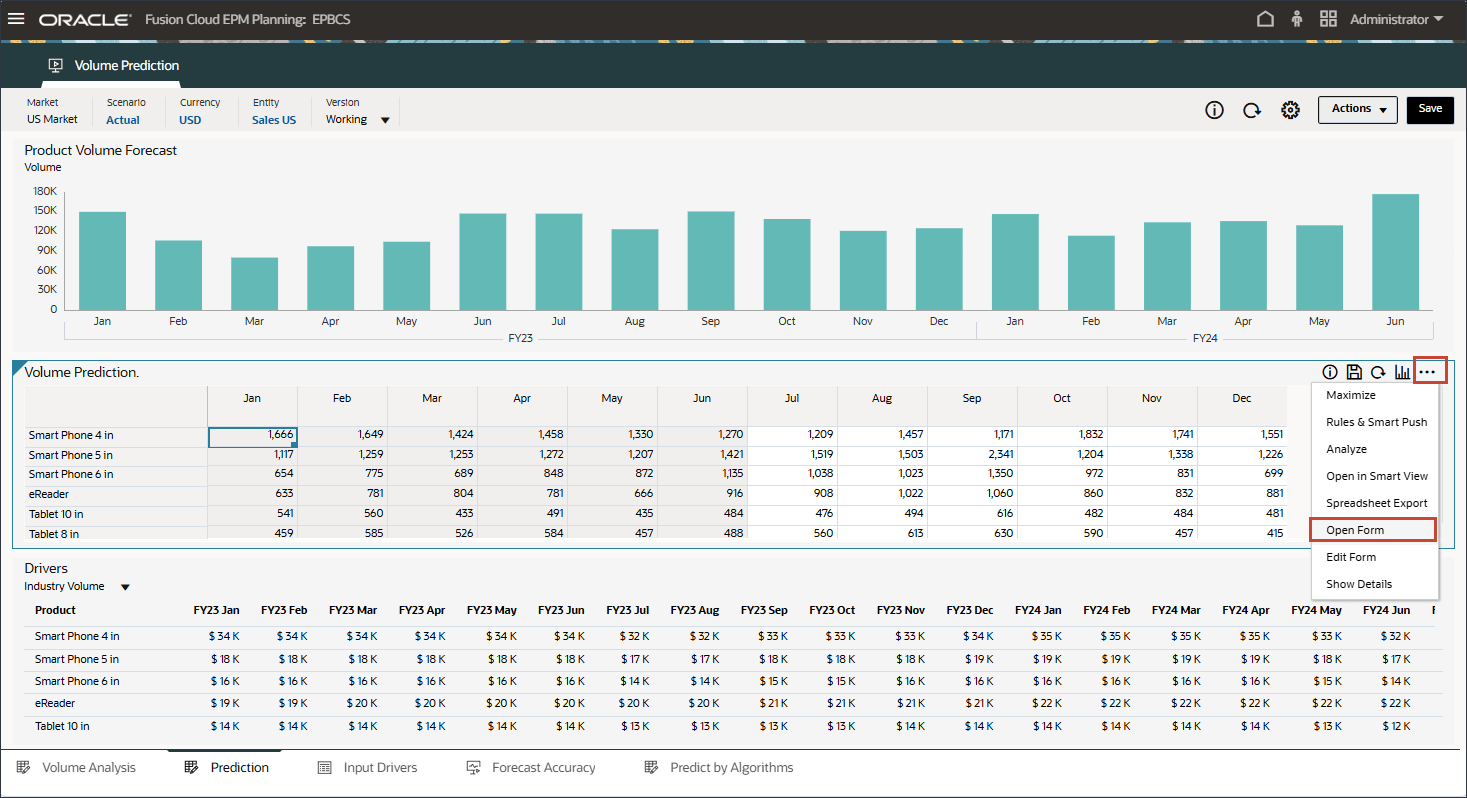
Task: Choose Analyze in the form menu
Action: pyautogui.click(x=1374, y=449)
